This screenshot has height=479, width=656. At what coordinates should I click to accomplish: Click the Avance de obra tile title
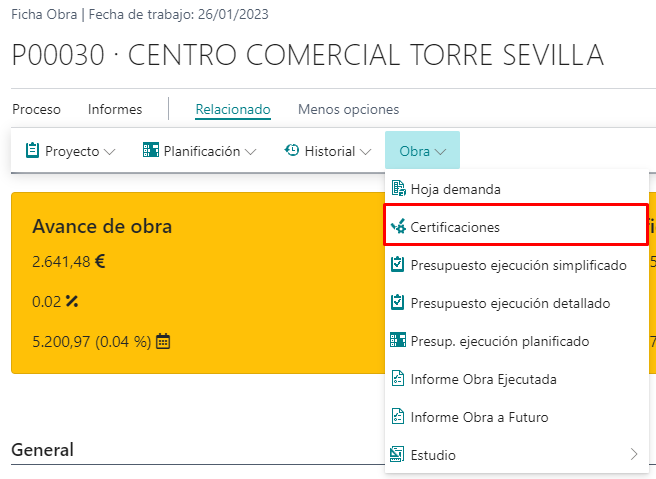tap(102, 226)
